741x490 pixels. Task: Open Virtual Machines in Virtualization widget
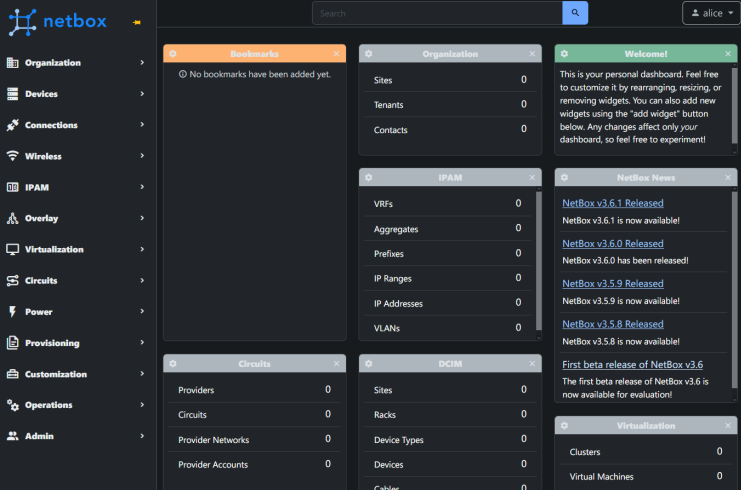[x=646, y=477]
